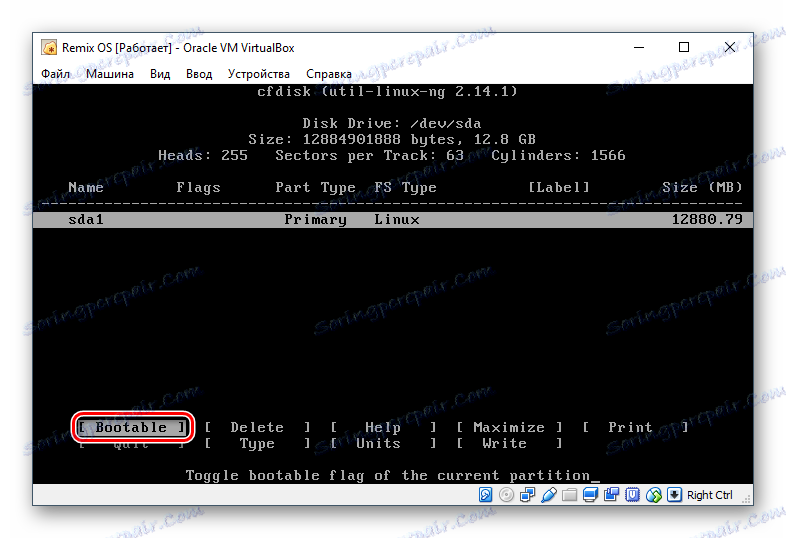Toggle the mouse integration indicator icon

[654, 495]
